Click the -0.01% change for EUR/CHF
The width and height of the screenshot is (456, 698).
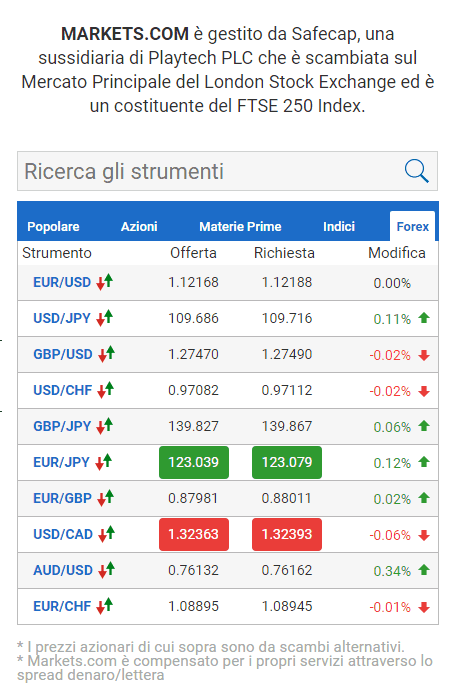click(x=390, y=607)
